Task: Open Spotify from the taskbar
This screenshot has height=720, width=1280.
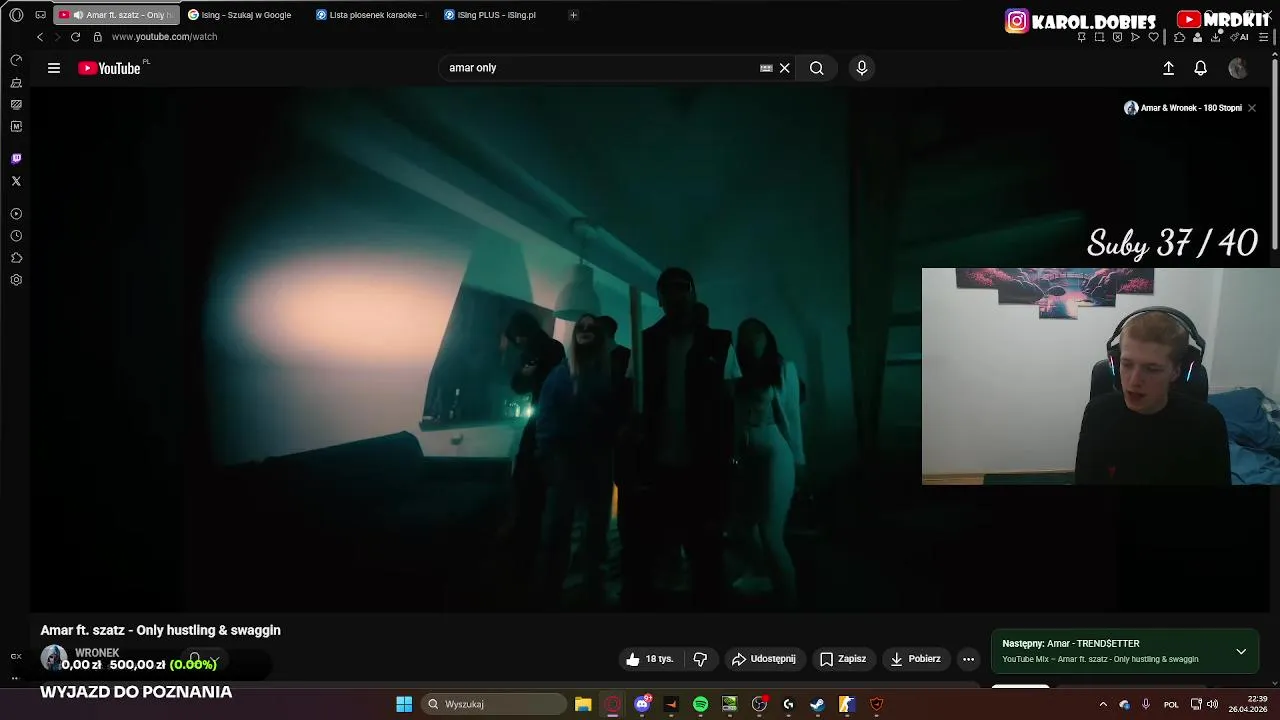Action: [700, 704]
